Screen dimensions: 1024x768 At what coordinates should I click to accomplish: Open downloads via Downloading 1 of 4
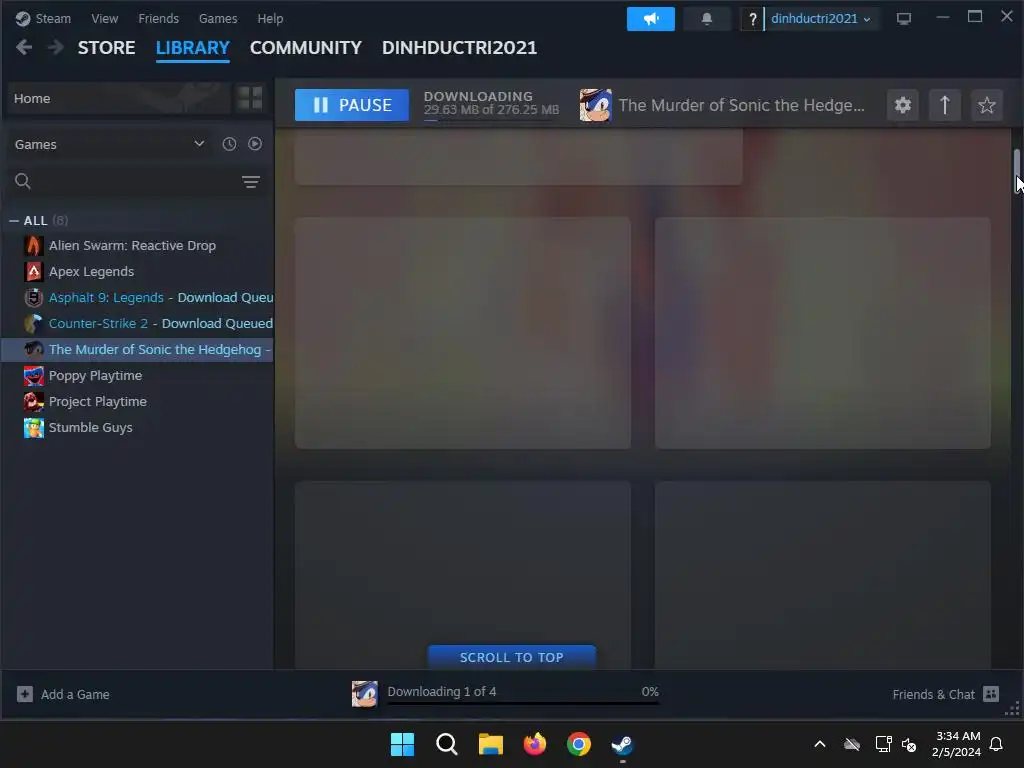tap(441, 691)
